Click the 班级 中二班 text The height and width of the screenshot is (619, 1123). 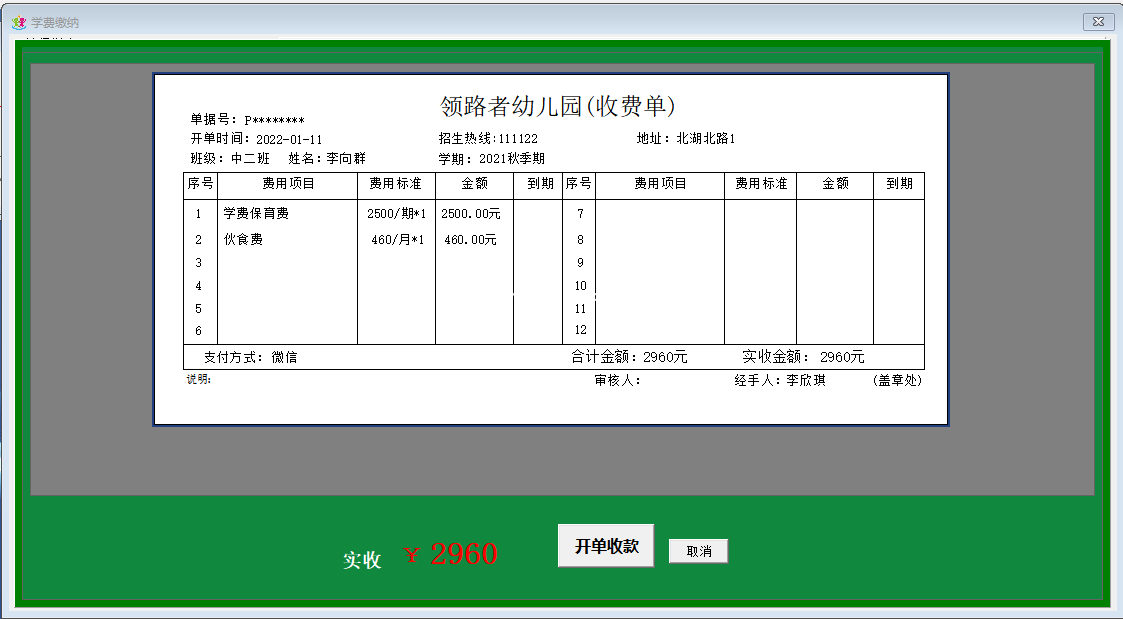[x=230, y=158]
